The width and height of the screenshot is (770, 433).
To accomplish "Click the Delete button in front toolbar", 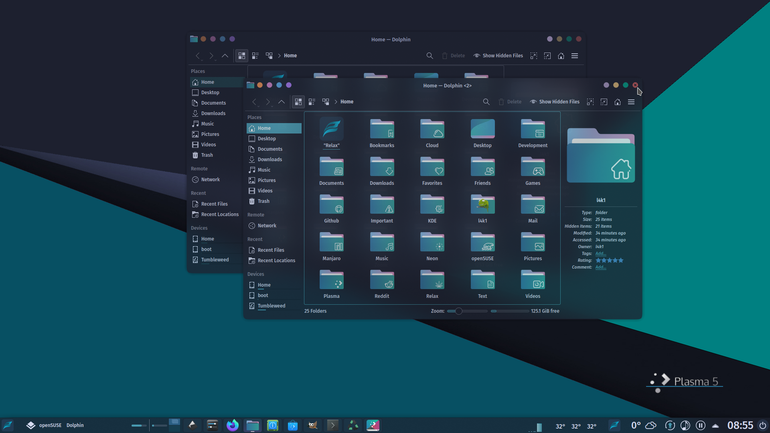I will 510,102.
